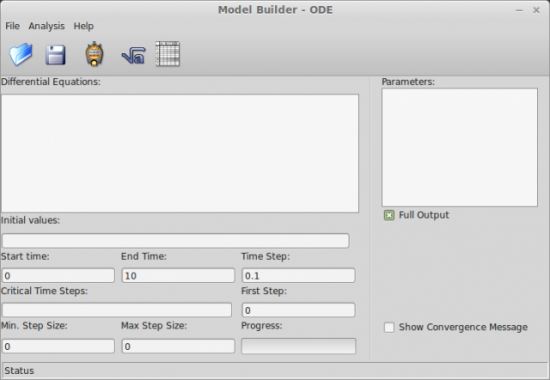The width and height of the screenshot is (550, 380).
Task: Enable Show Convergence Message checkbox
Action: click(x=389, y=327)
